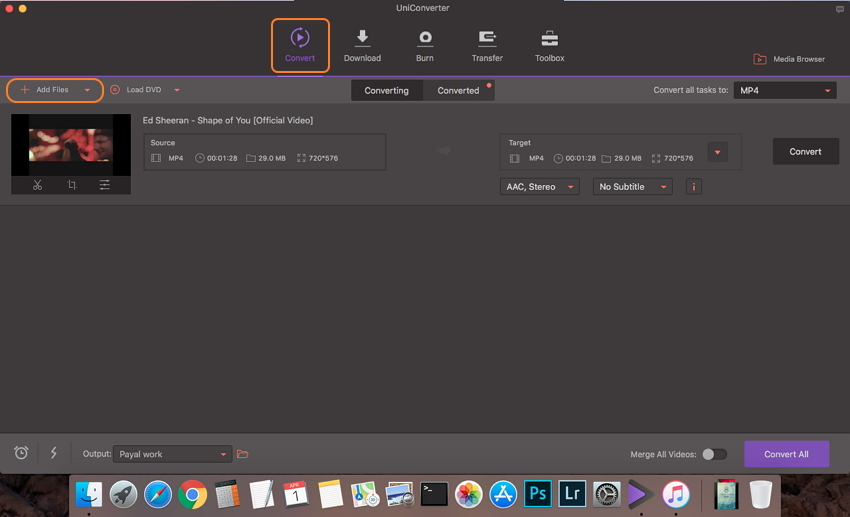Open Photos in the dock
Screen dimensions: 850x517
468,494
